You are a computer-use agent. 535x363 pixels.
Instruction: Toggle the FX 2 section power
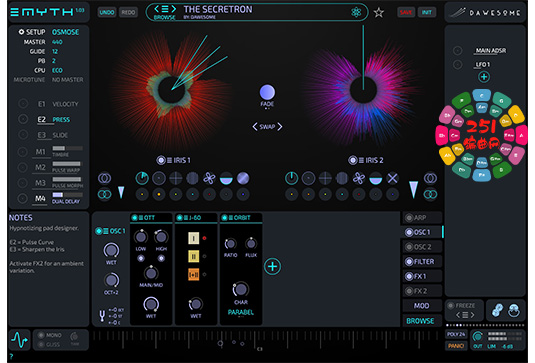409,291
